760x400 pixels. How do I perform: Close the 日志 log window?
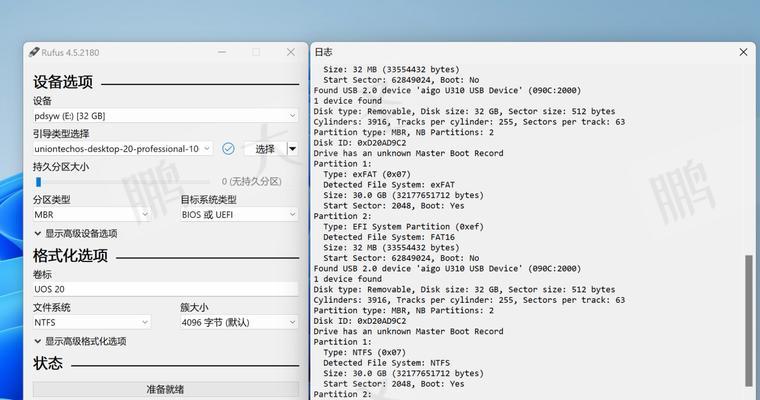point(743,52)
